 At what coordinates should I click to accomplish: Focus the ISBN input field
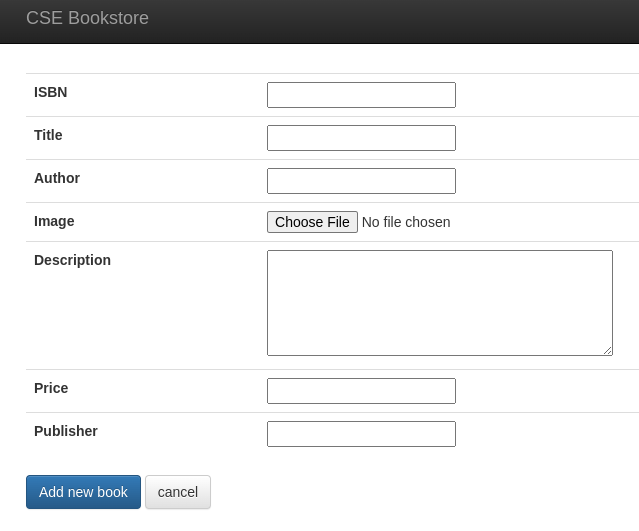click(x=361, y=95)
